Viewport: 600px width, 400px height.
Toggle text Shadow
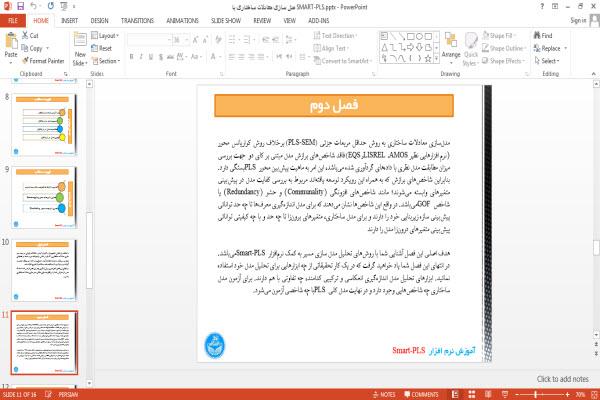click(x=161, y=57)
